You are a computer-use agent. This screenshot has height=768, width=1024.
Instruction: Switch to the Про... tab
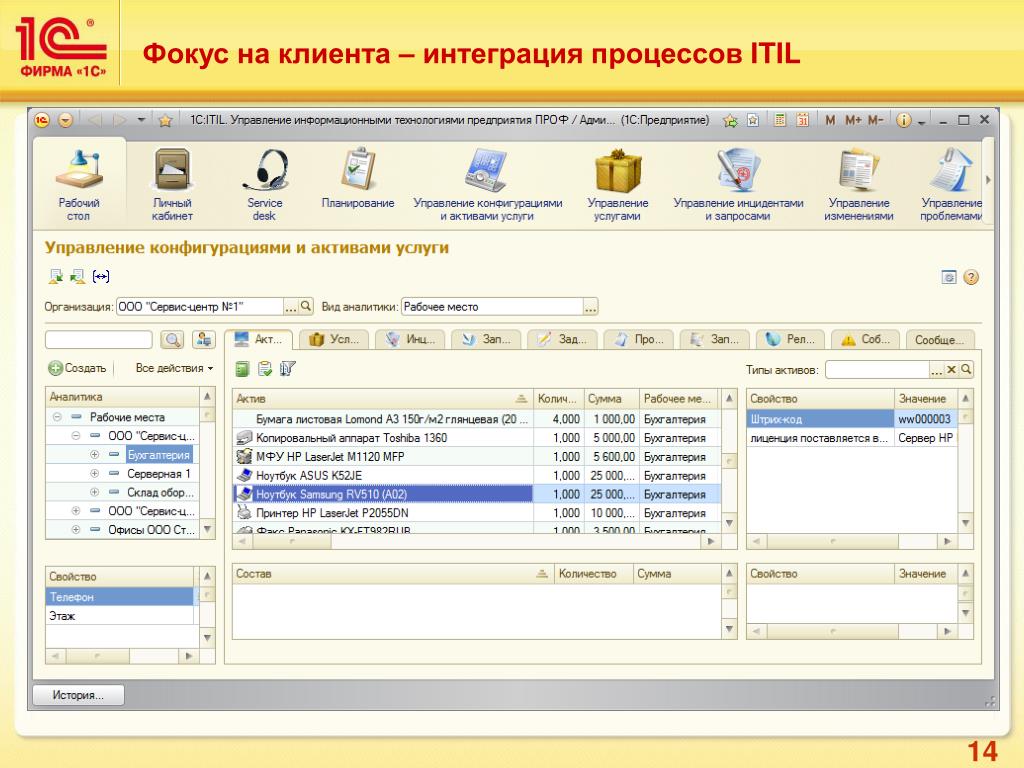coord(639,340)
